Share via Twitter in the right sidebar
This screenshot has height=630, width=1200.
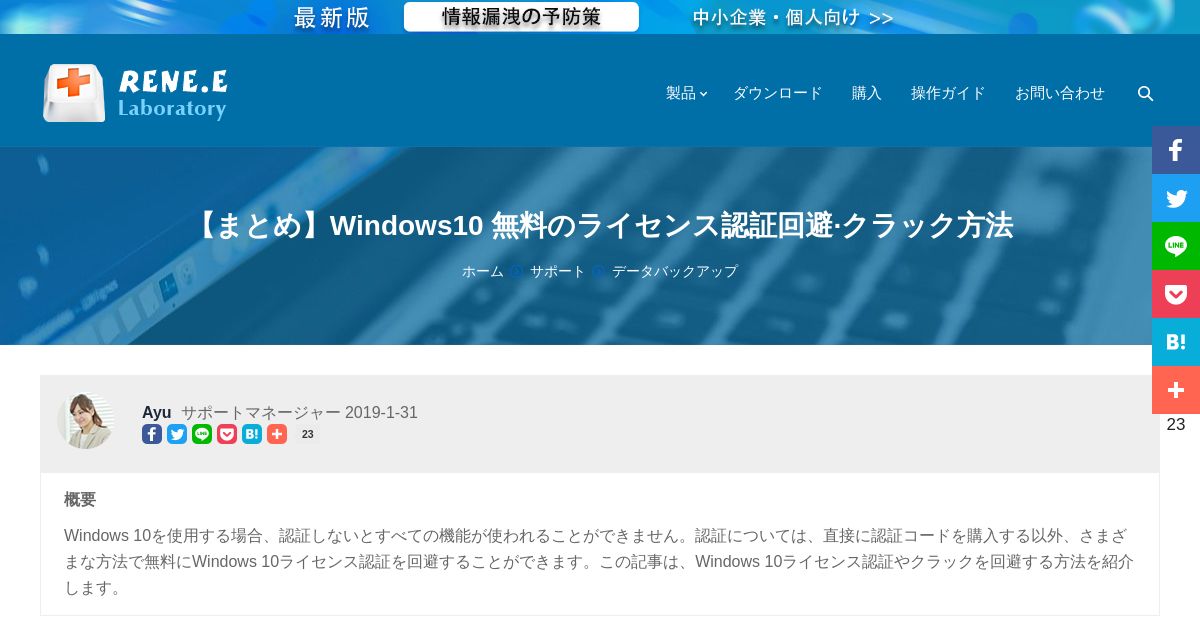(1176, 198)
